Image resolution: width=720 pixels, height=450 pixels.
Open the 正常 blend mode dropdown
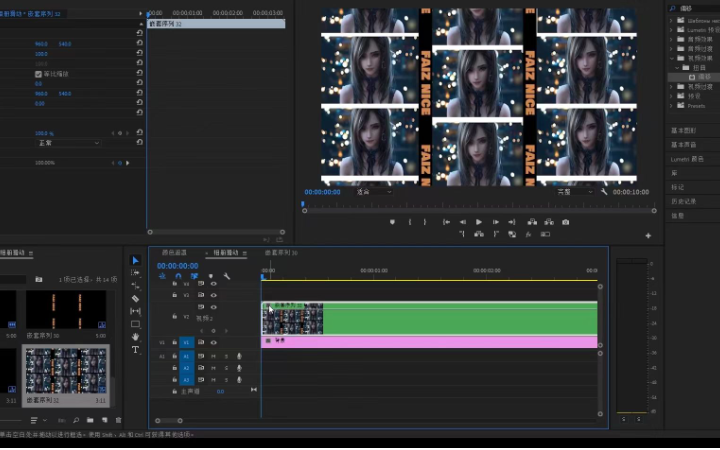click(68, 143)
